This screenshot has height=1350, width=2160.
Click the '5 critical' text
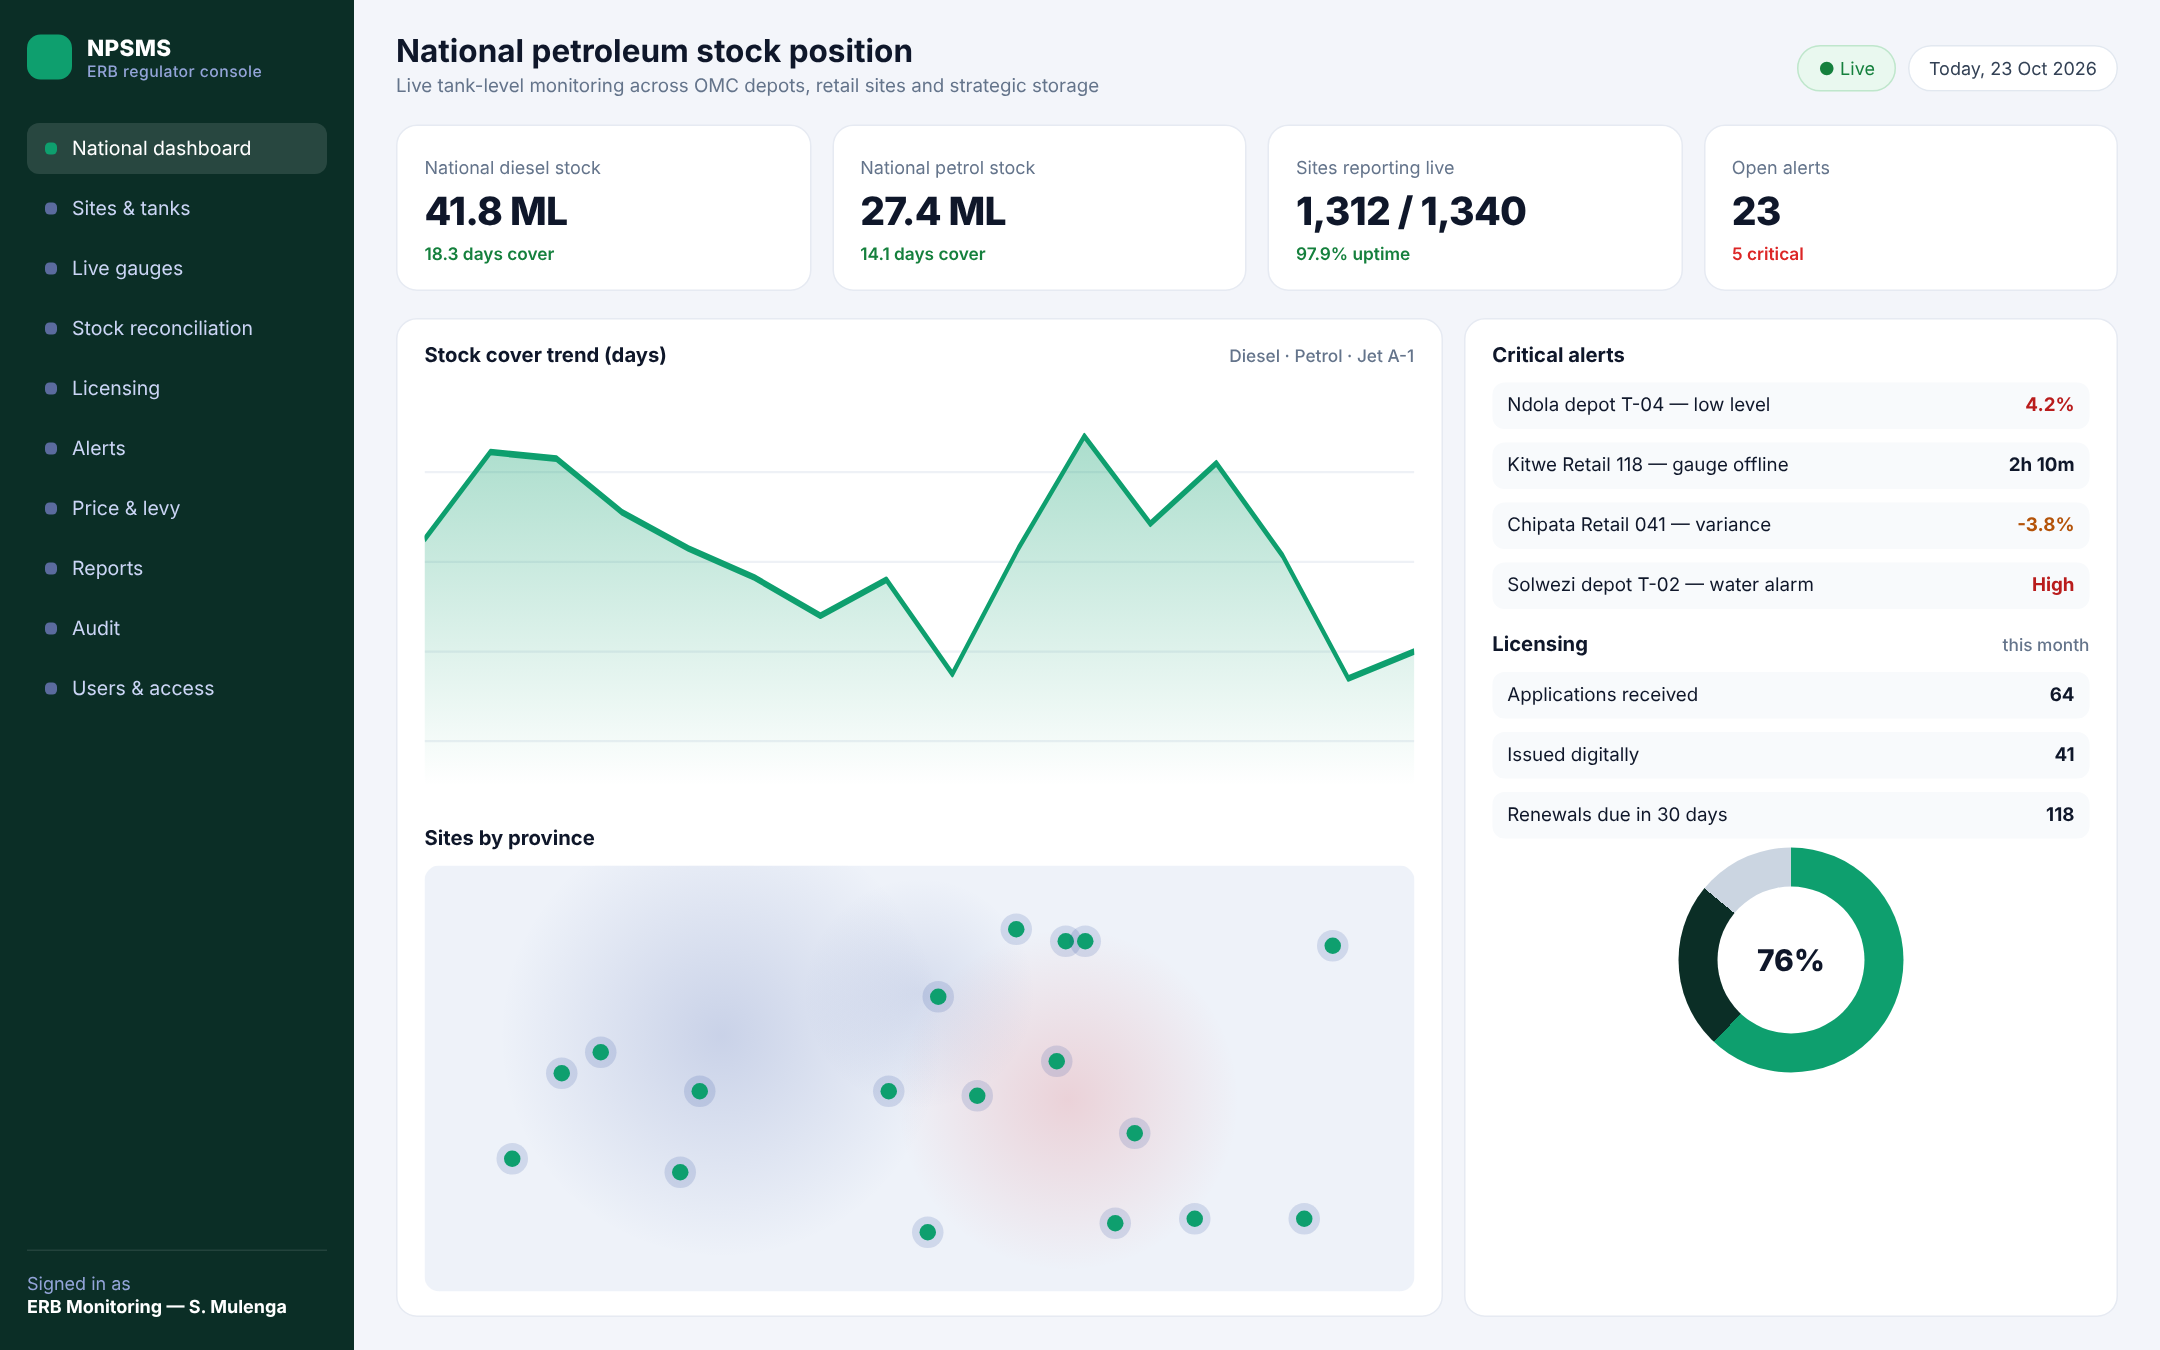[x=1767, y=254]
